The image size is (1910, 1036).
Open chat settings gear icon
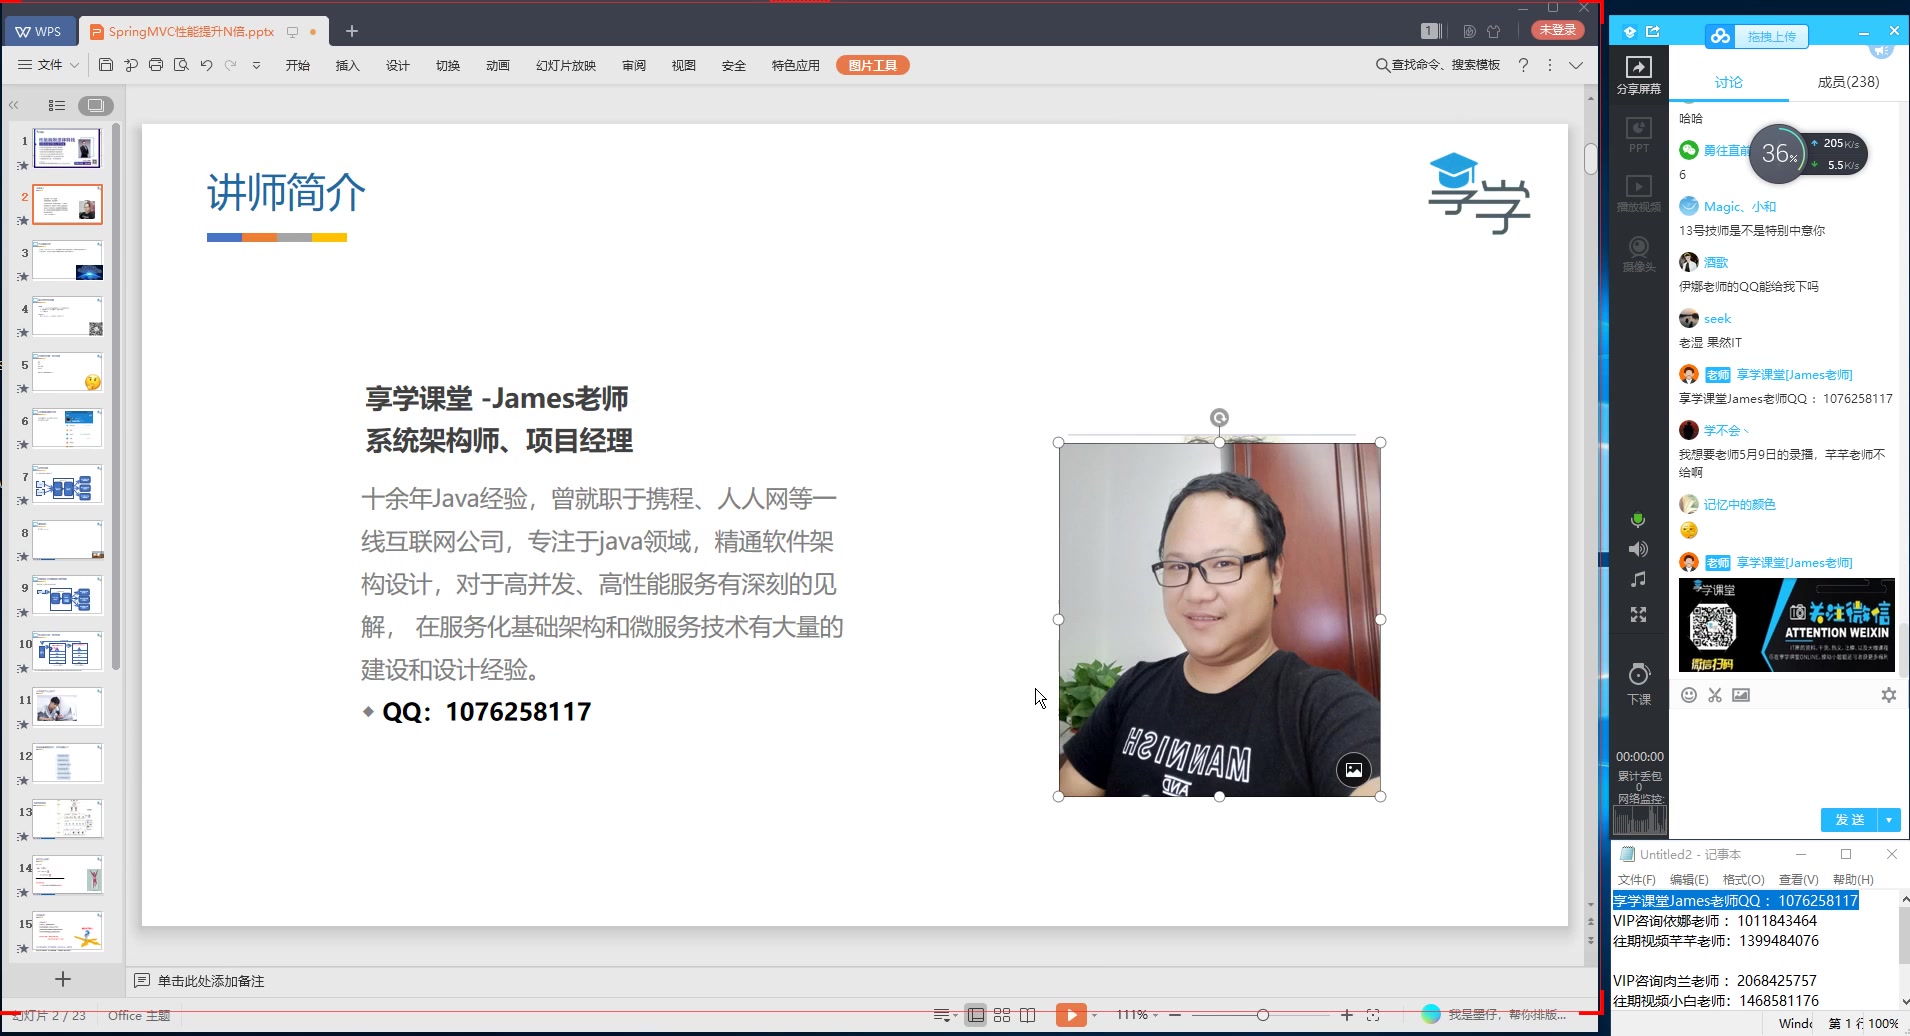point(1889,695)
